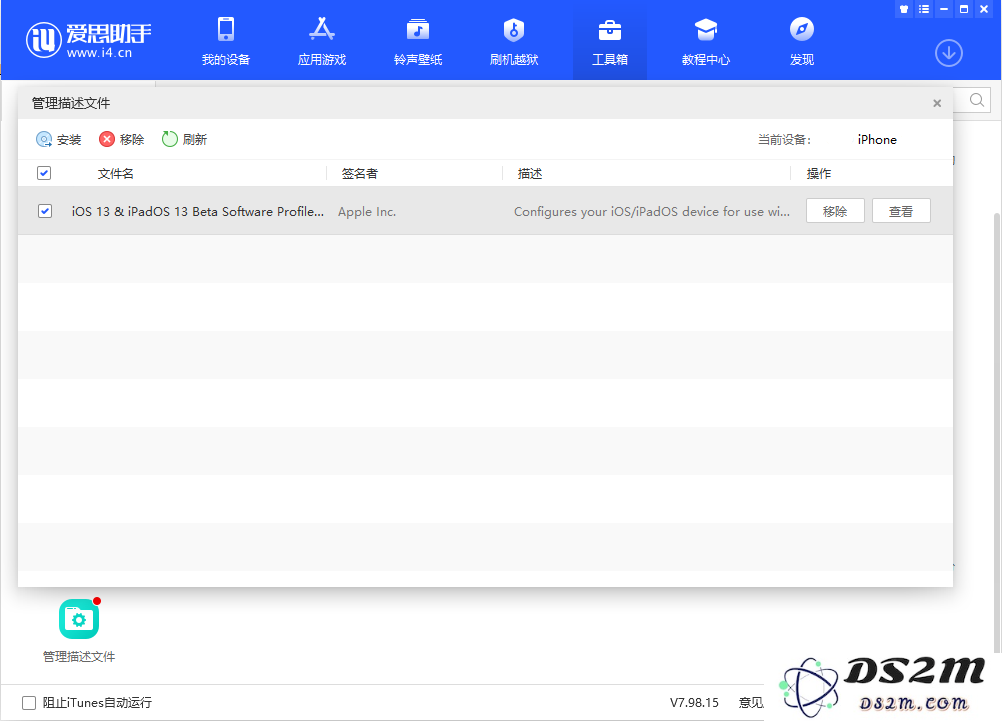This screenshot has width=1002, height=721.
Task: Click the 操作 column header
Action: 819,173
